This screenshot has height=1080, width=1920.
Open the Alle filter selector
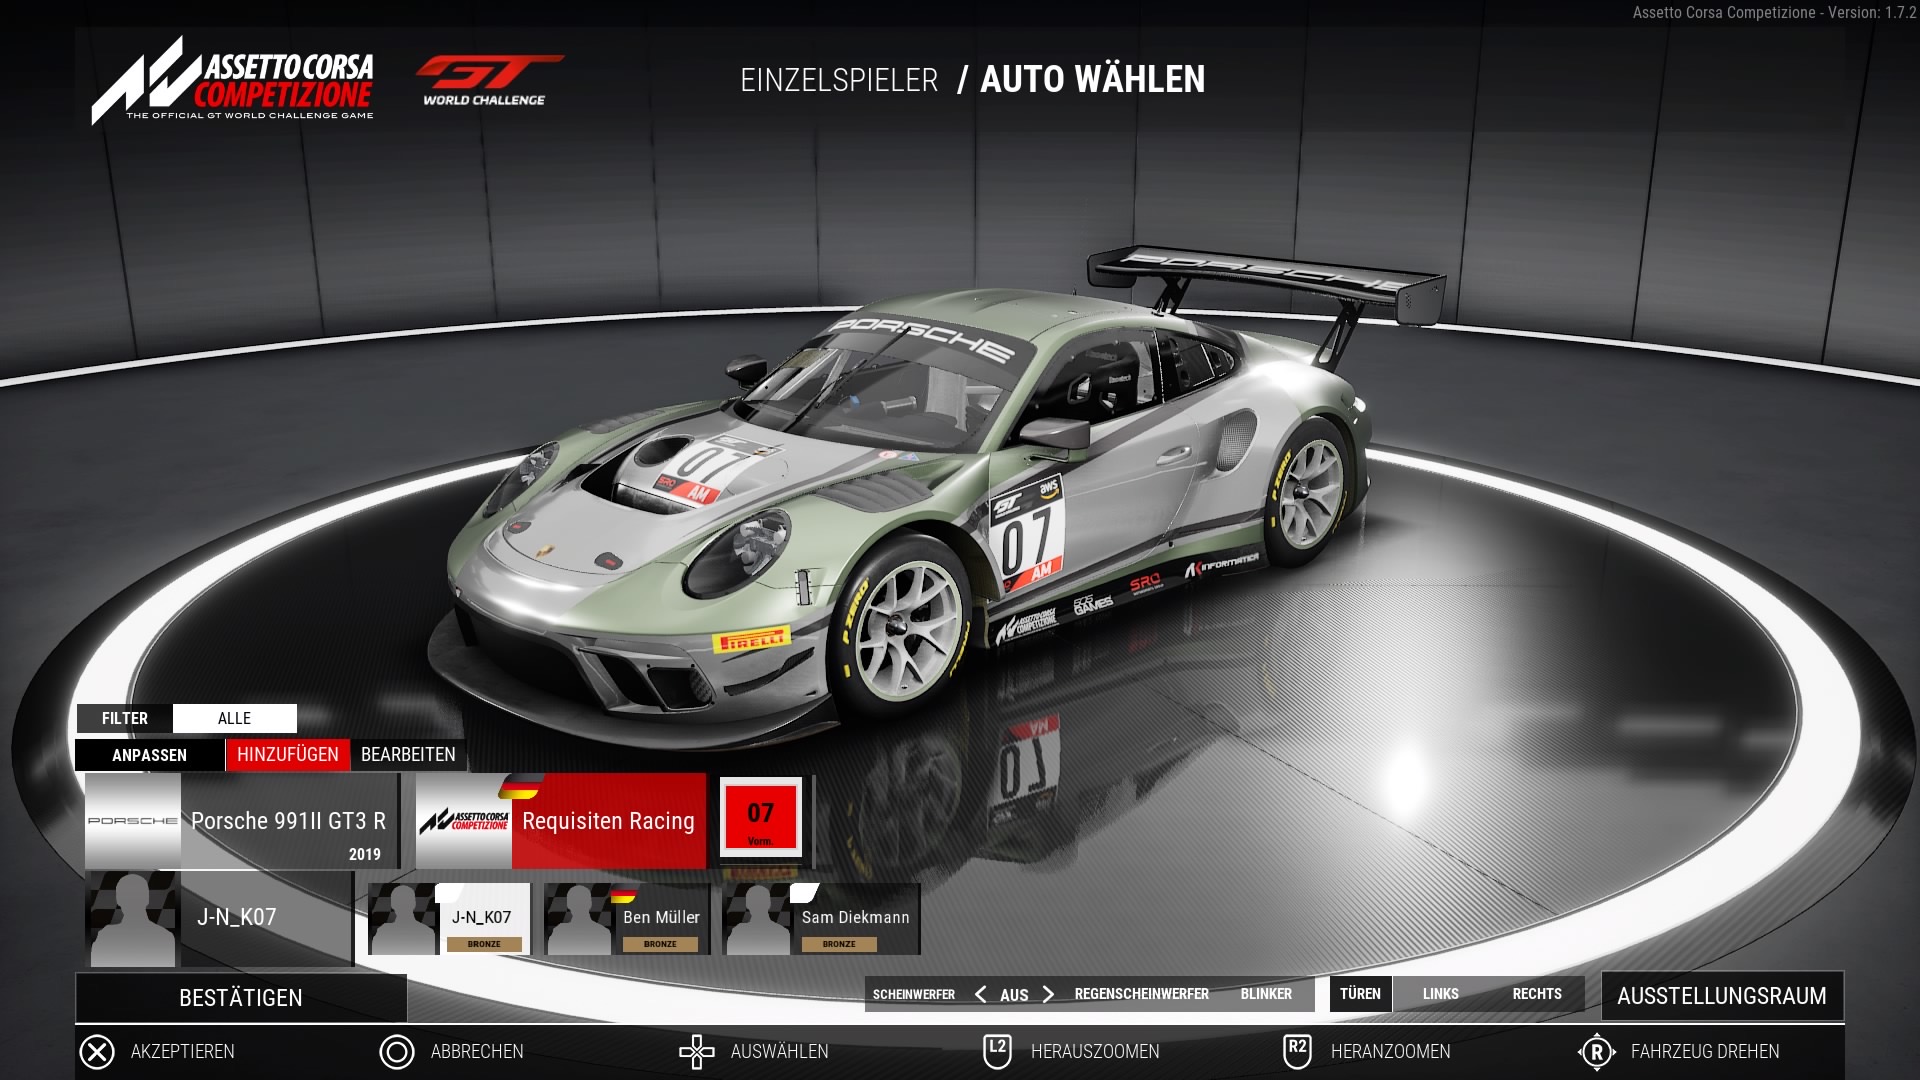(x=234, y=718)
